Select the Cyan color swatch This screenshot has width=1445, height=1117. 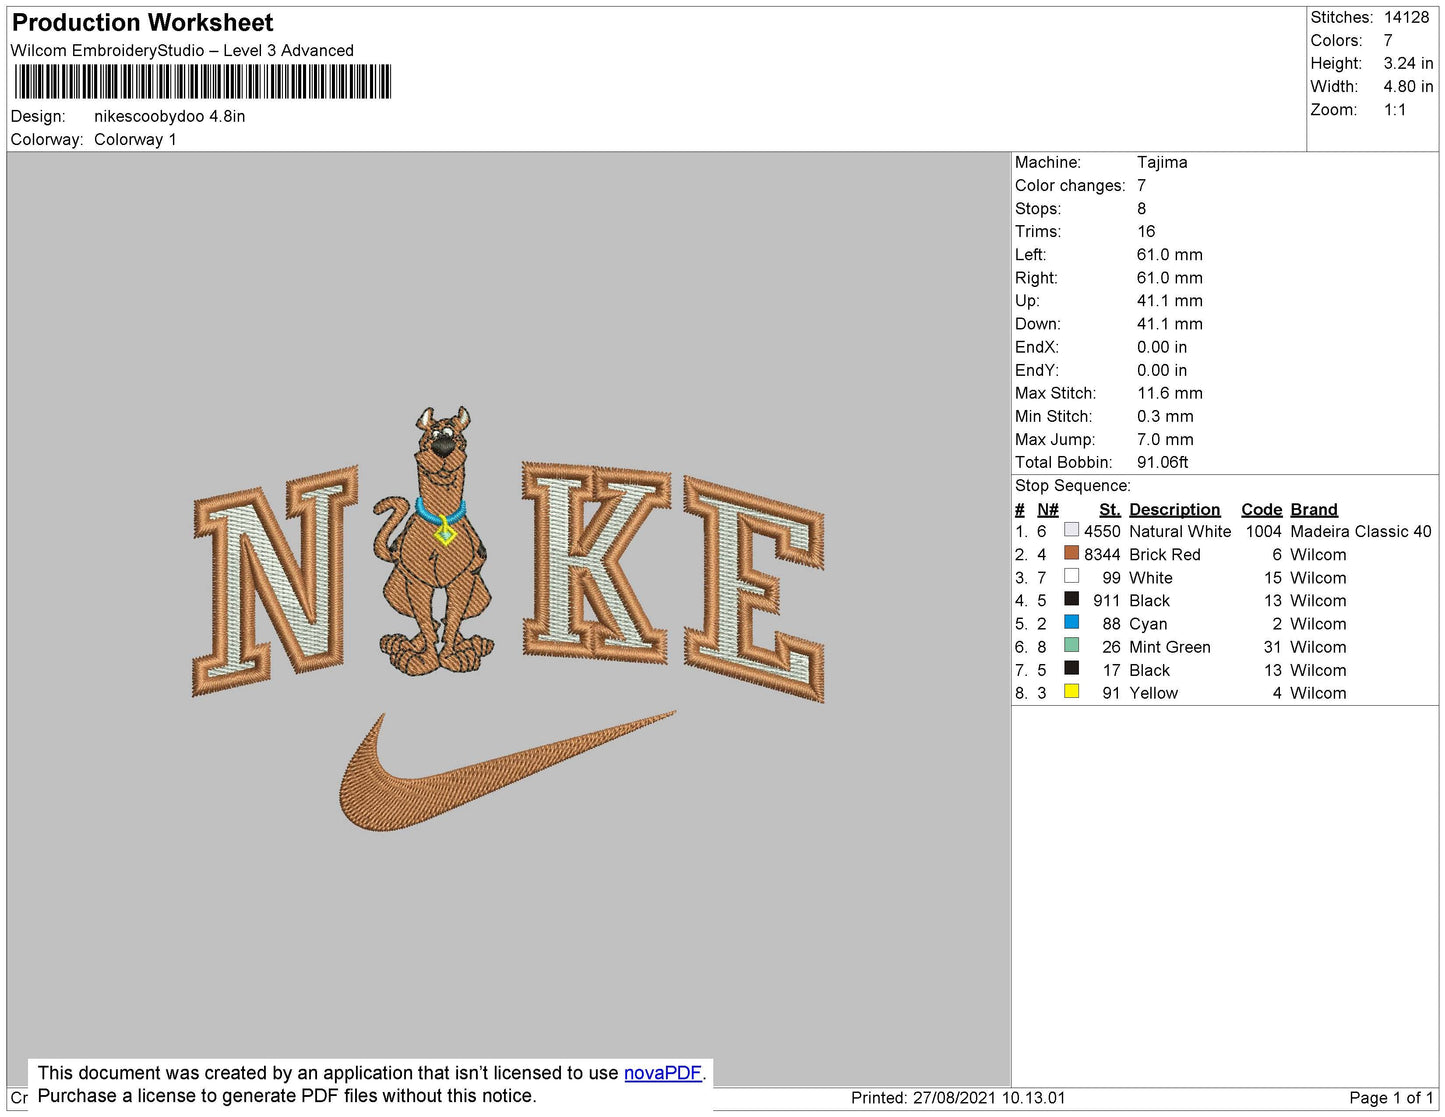(1071, 622)
